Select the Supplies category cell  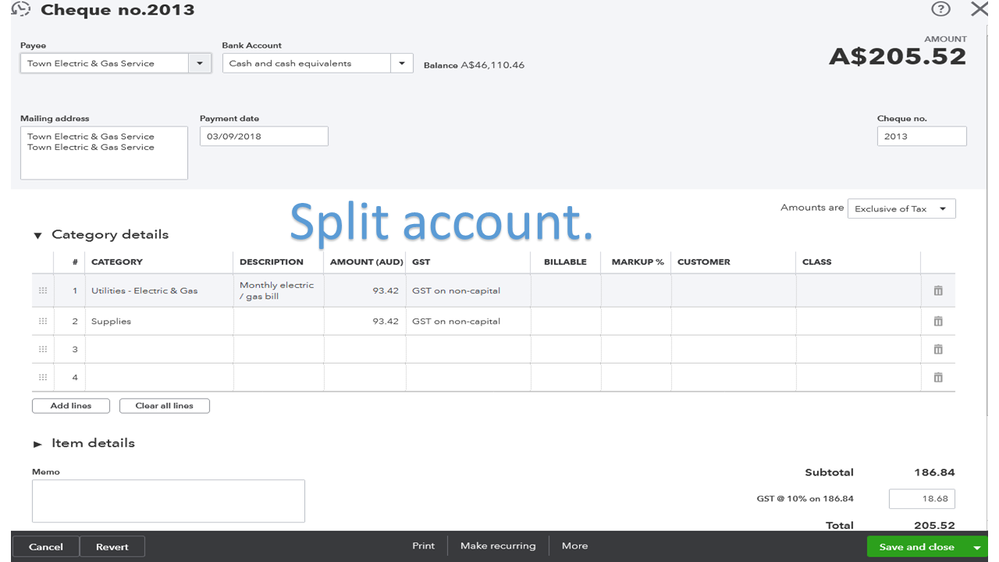[x=159, y=321]
